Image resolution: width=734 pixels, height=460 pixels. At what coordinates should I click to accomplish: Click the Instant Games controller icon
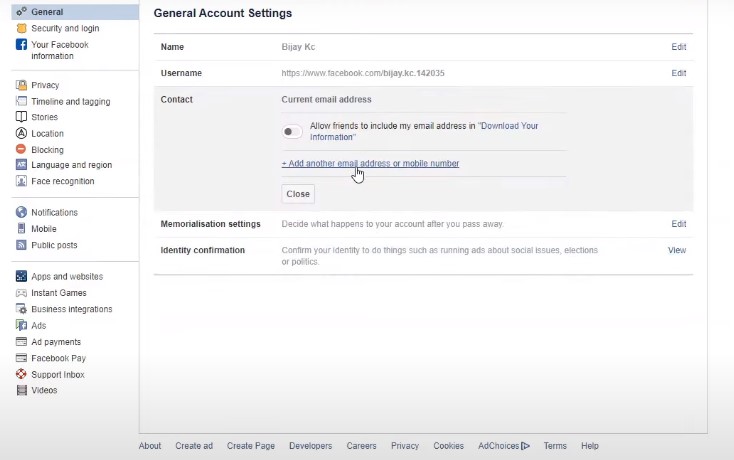22,293
